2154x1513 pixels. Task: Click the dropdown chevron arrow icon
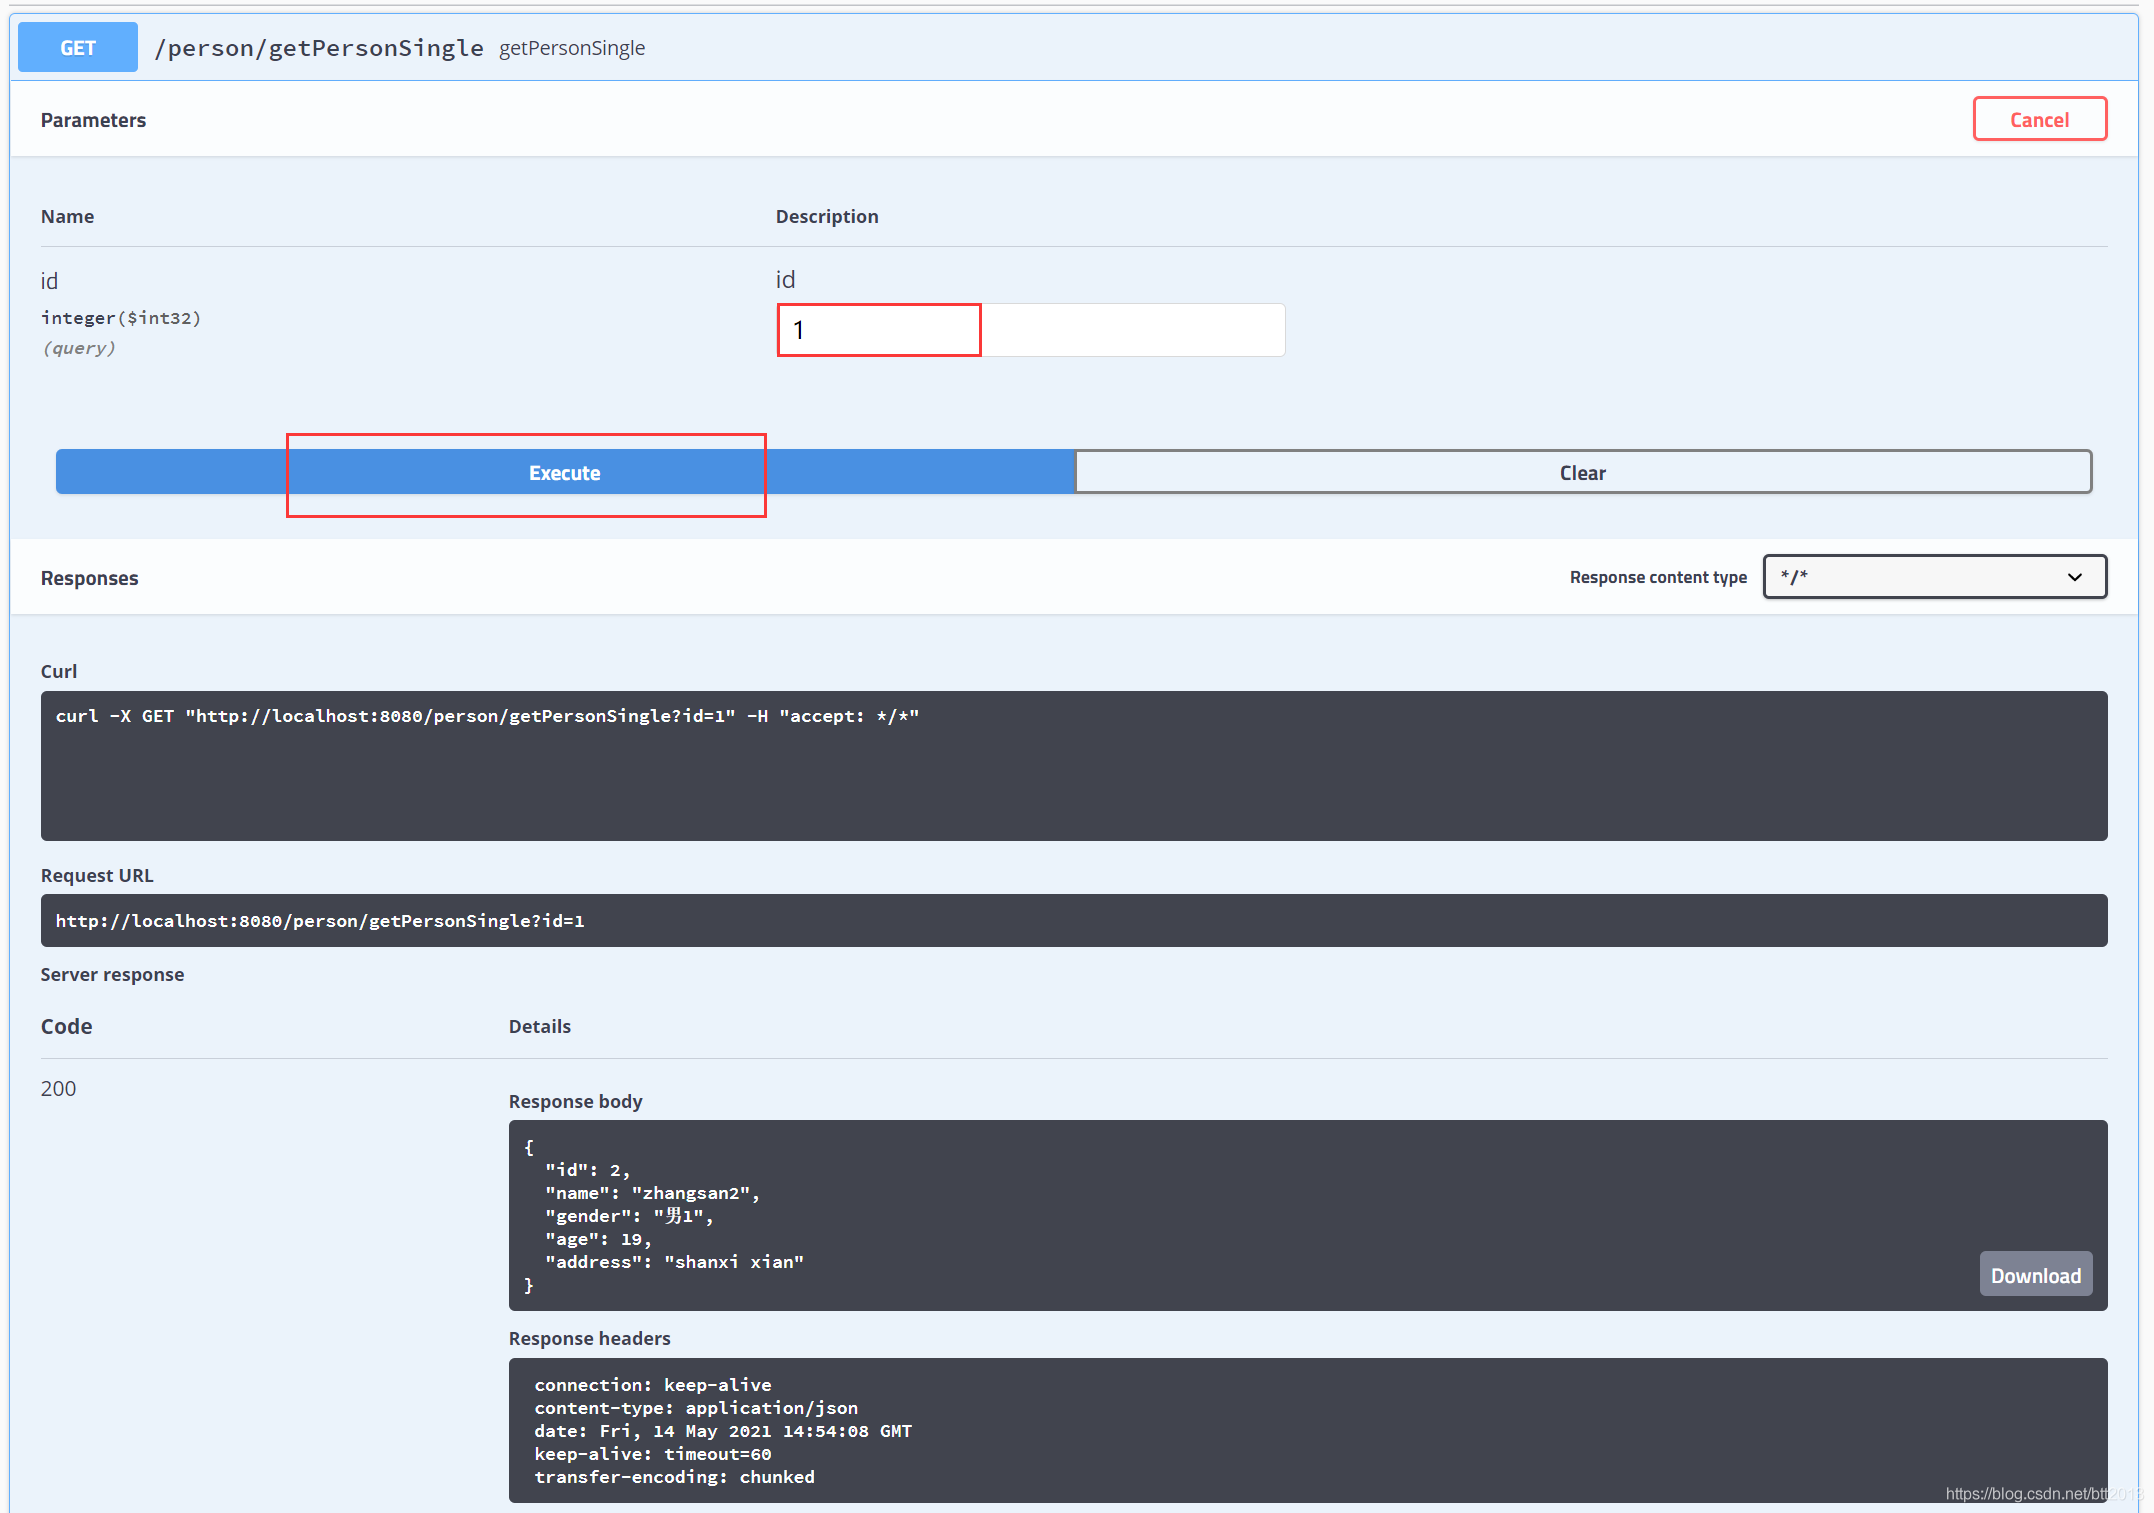coord(2074,577)
